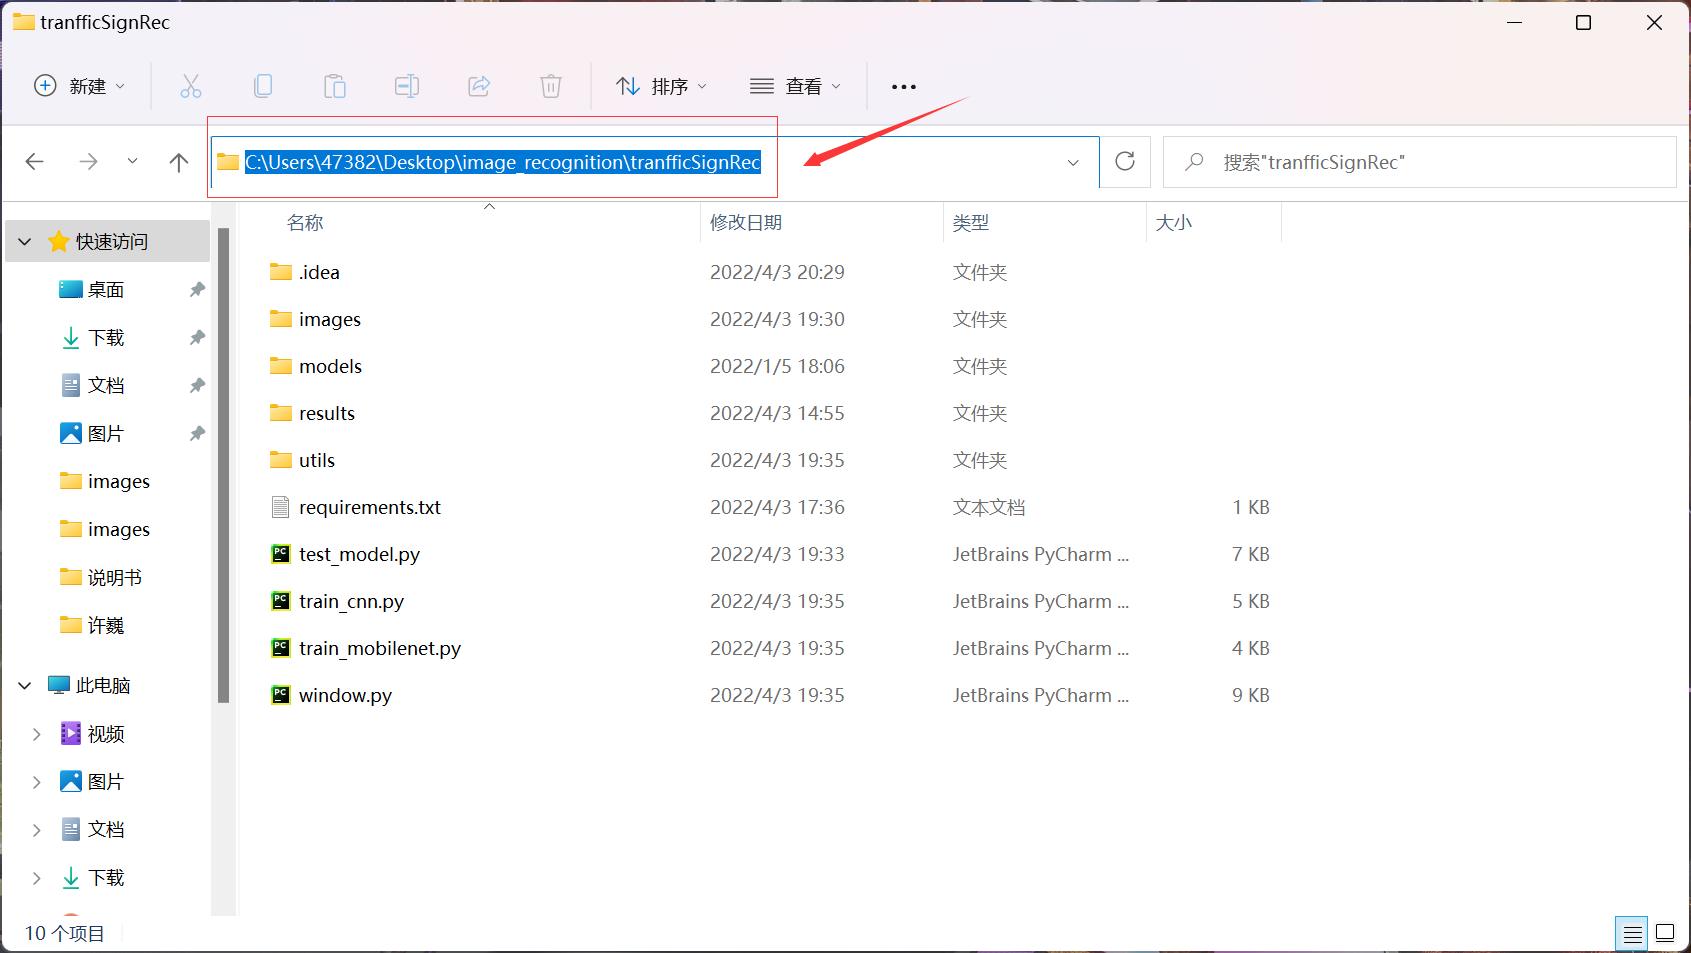Click the Cut scissors icon
Screen dimensions: 1691x953
(x=191, y=86)
